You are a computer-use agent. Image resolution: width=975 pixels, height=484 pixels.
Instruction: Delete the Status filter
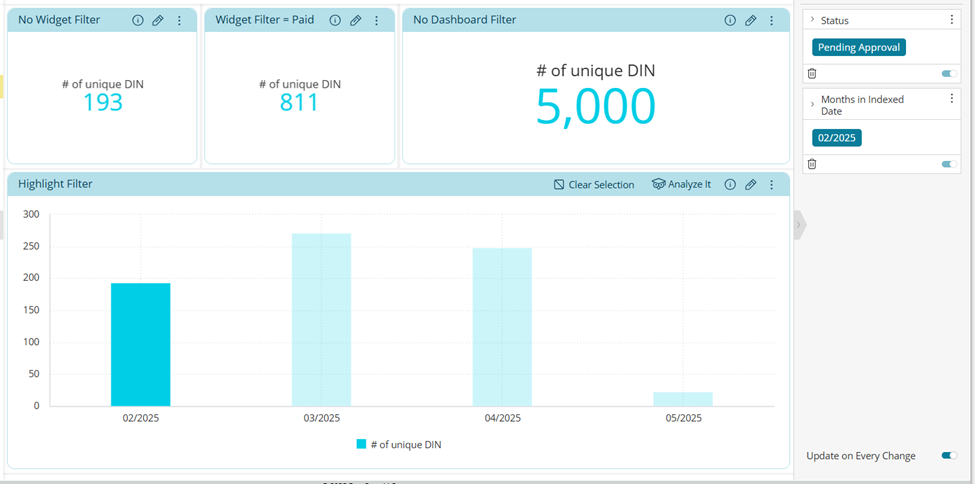tap(811, 73)
